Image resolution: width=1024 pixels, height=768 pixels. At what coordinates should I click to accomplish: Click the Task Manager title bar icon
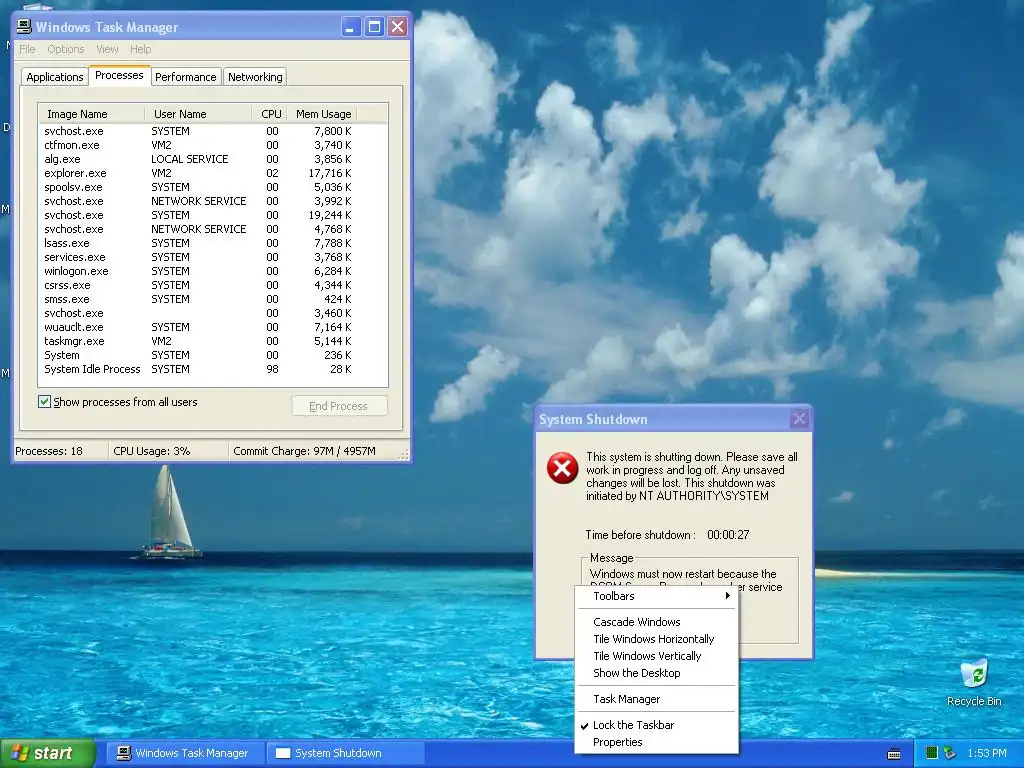[24, 27]
